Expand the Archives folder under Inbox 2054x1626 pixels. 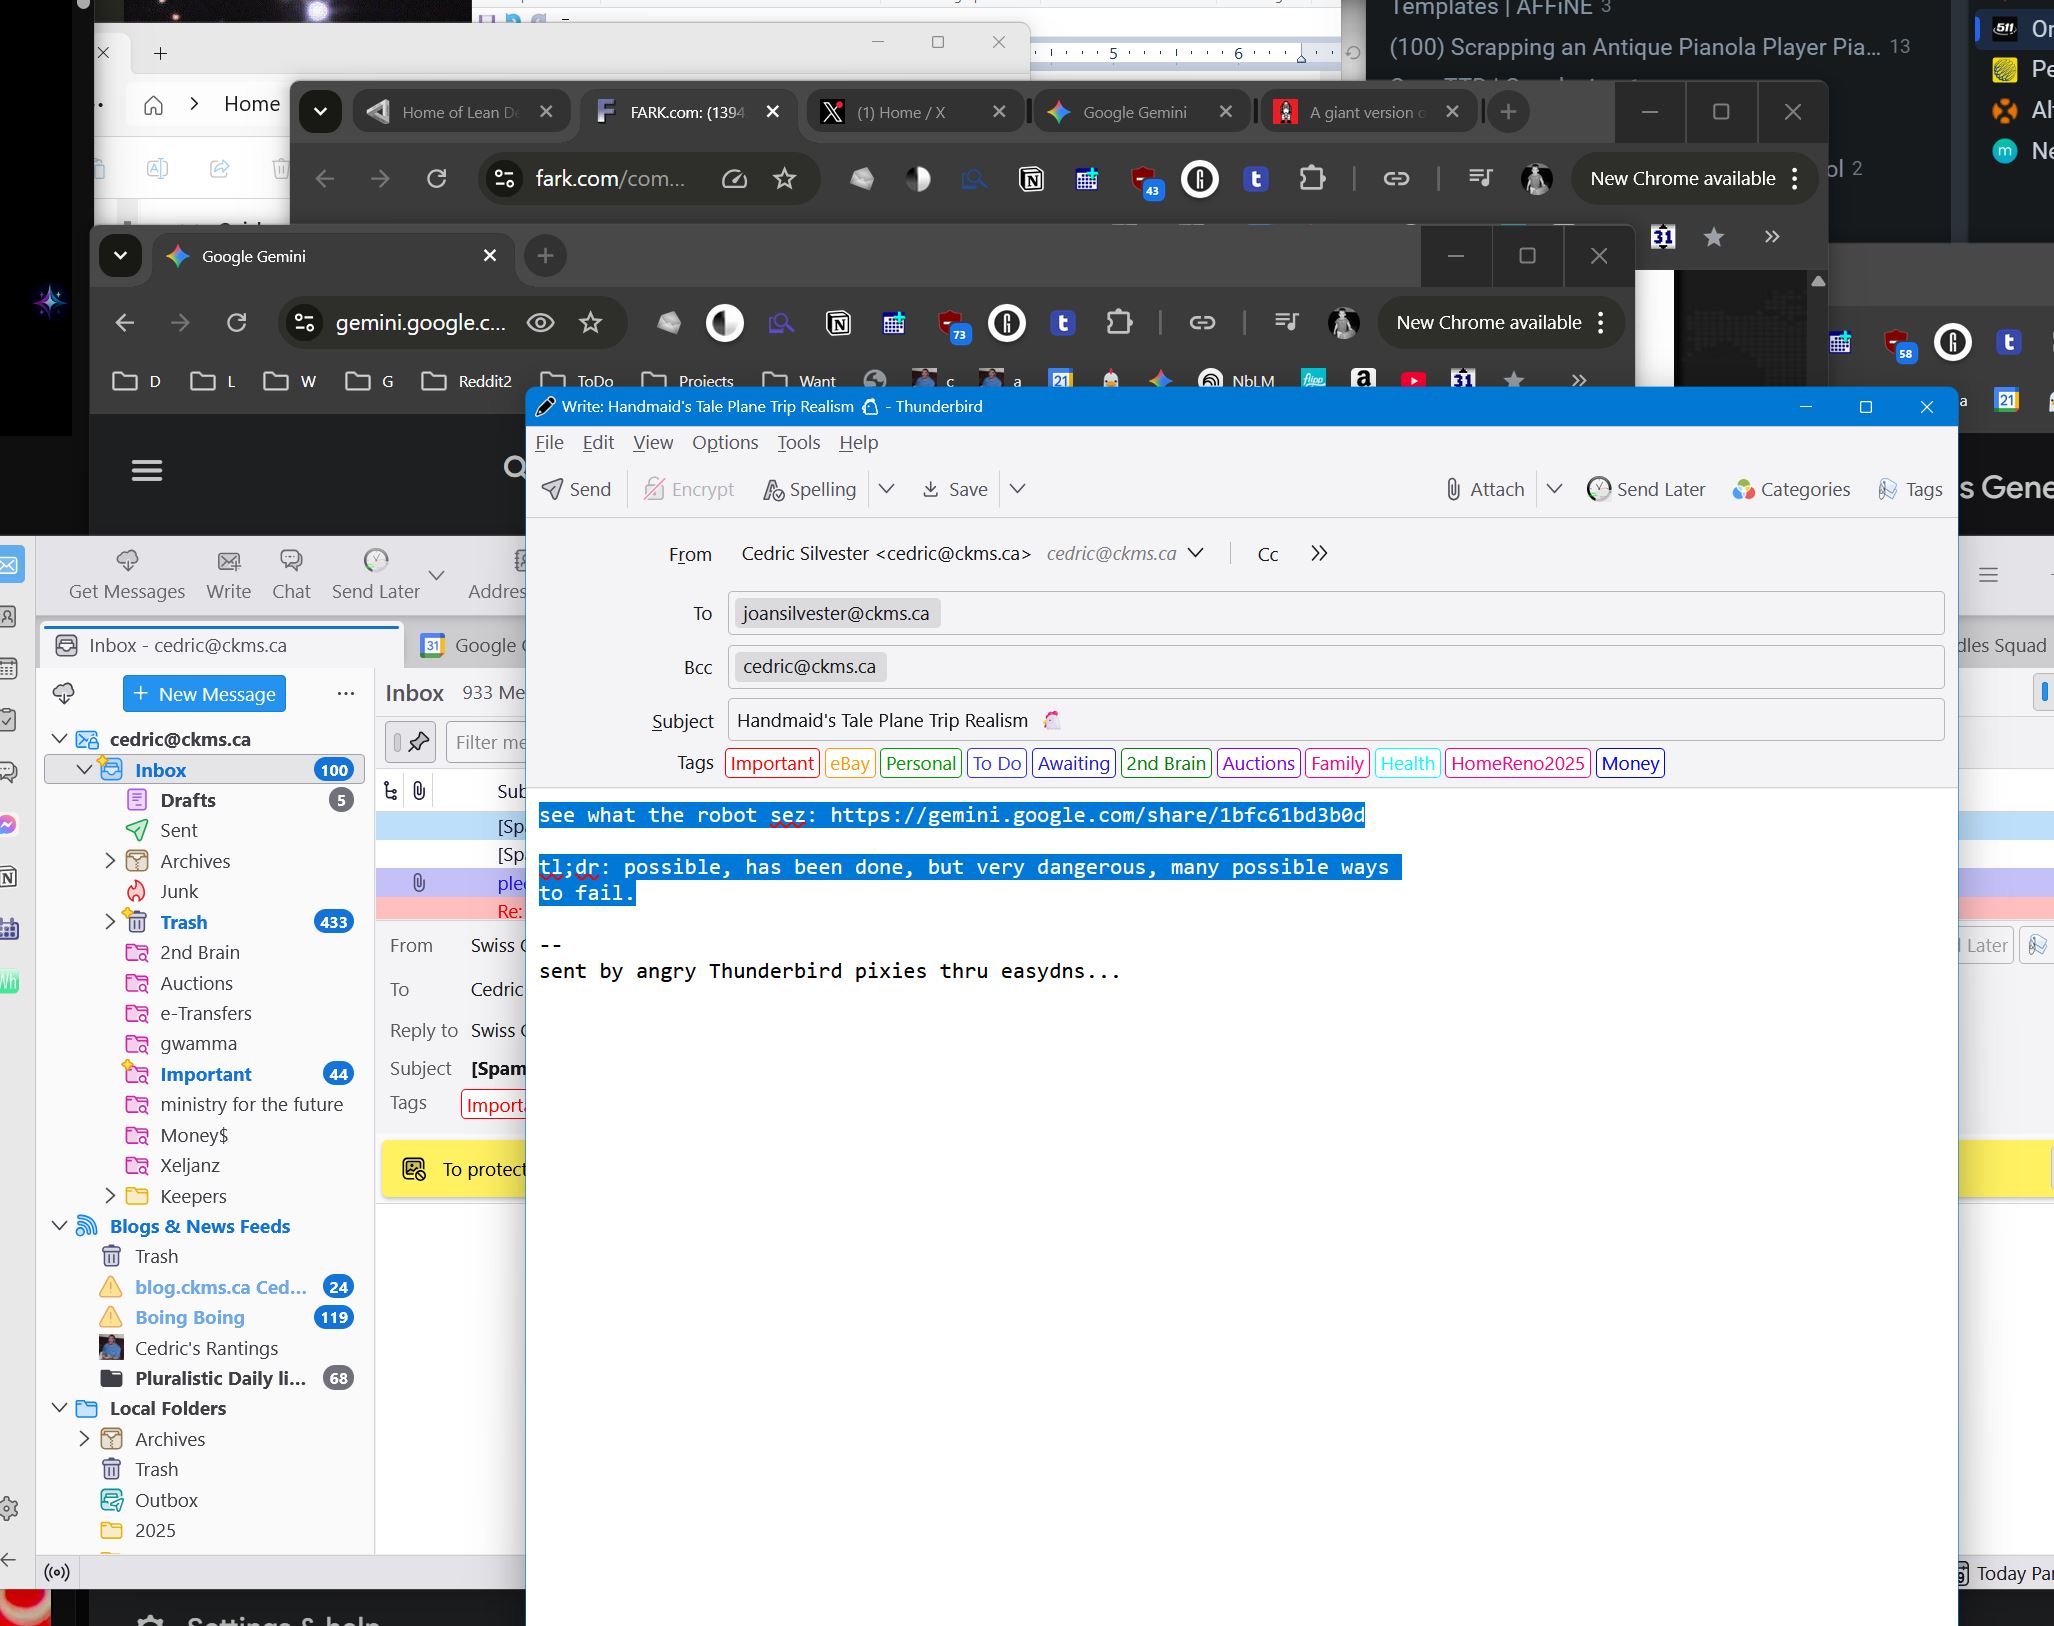tap(110, 861)
